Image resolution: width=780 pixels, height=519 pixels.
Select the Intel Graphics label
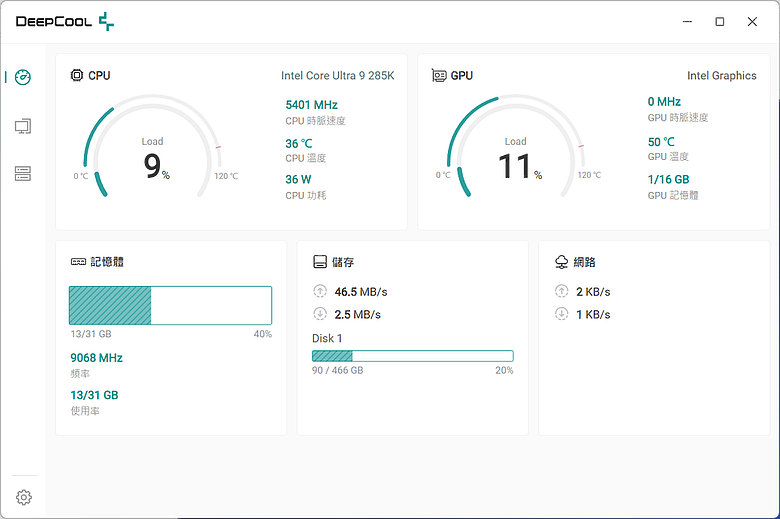point(721,76)
